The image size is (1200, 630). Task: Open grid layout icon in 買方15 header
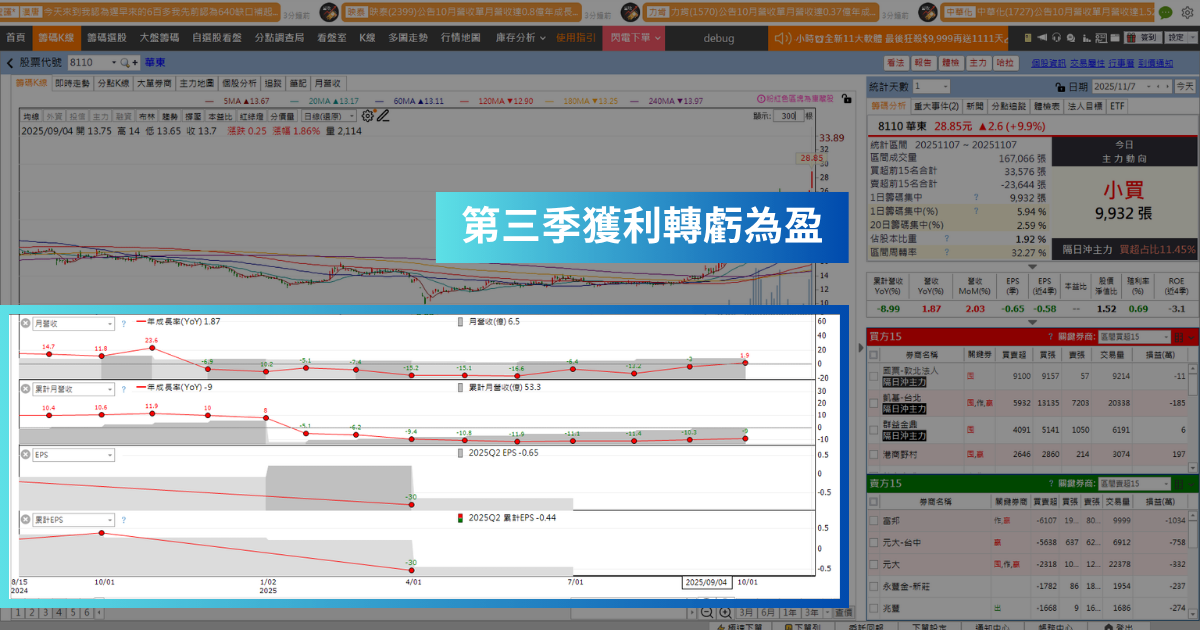[x=1181, y=337]
